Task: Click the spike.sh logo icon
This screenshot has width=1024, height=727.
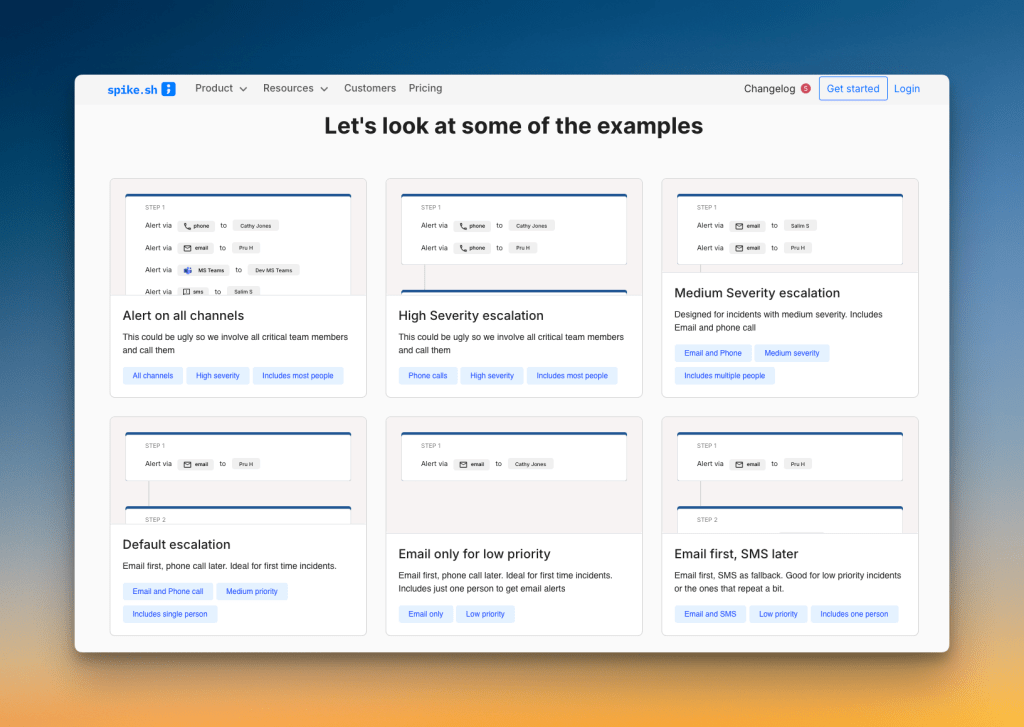Action: pyautogui.click(x=169, y=89)
